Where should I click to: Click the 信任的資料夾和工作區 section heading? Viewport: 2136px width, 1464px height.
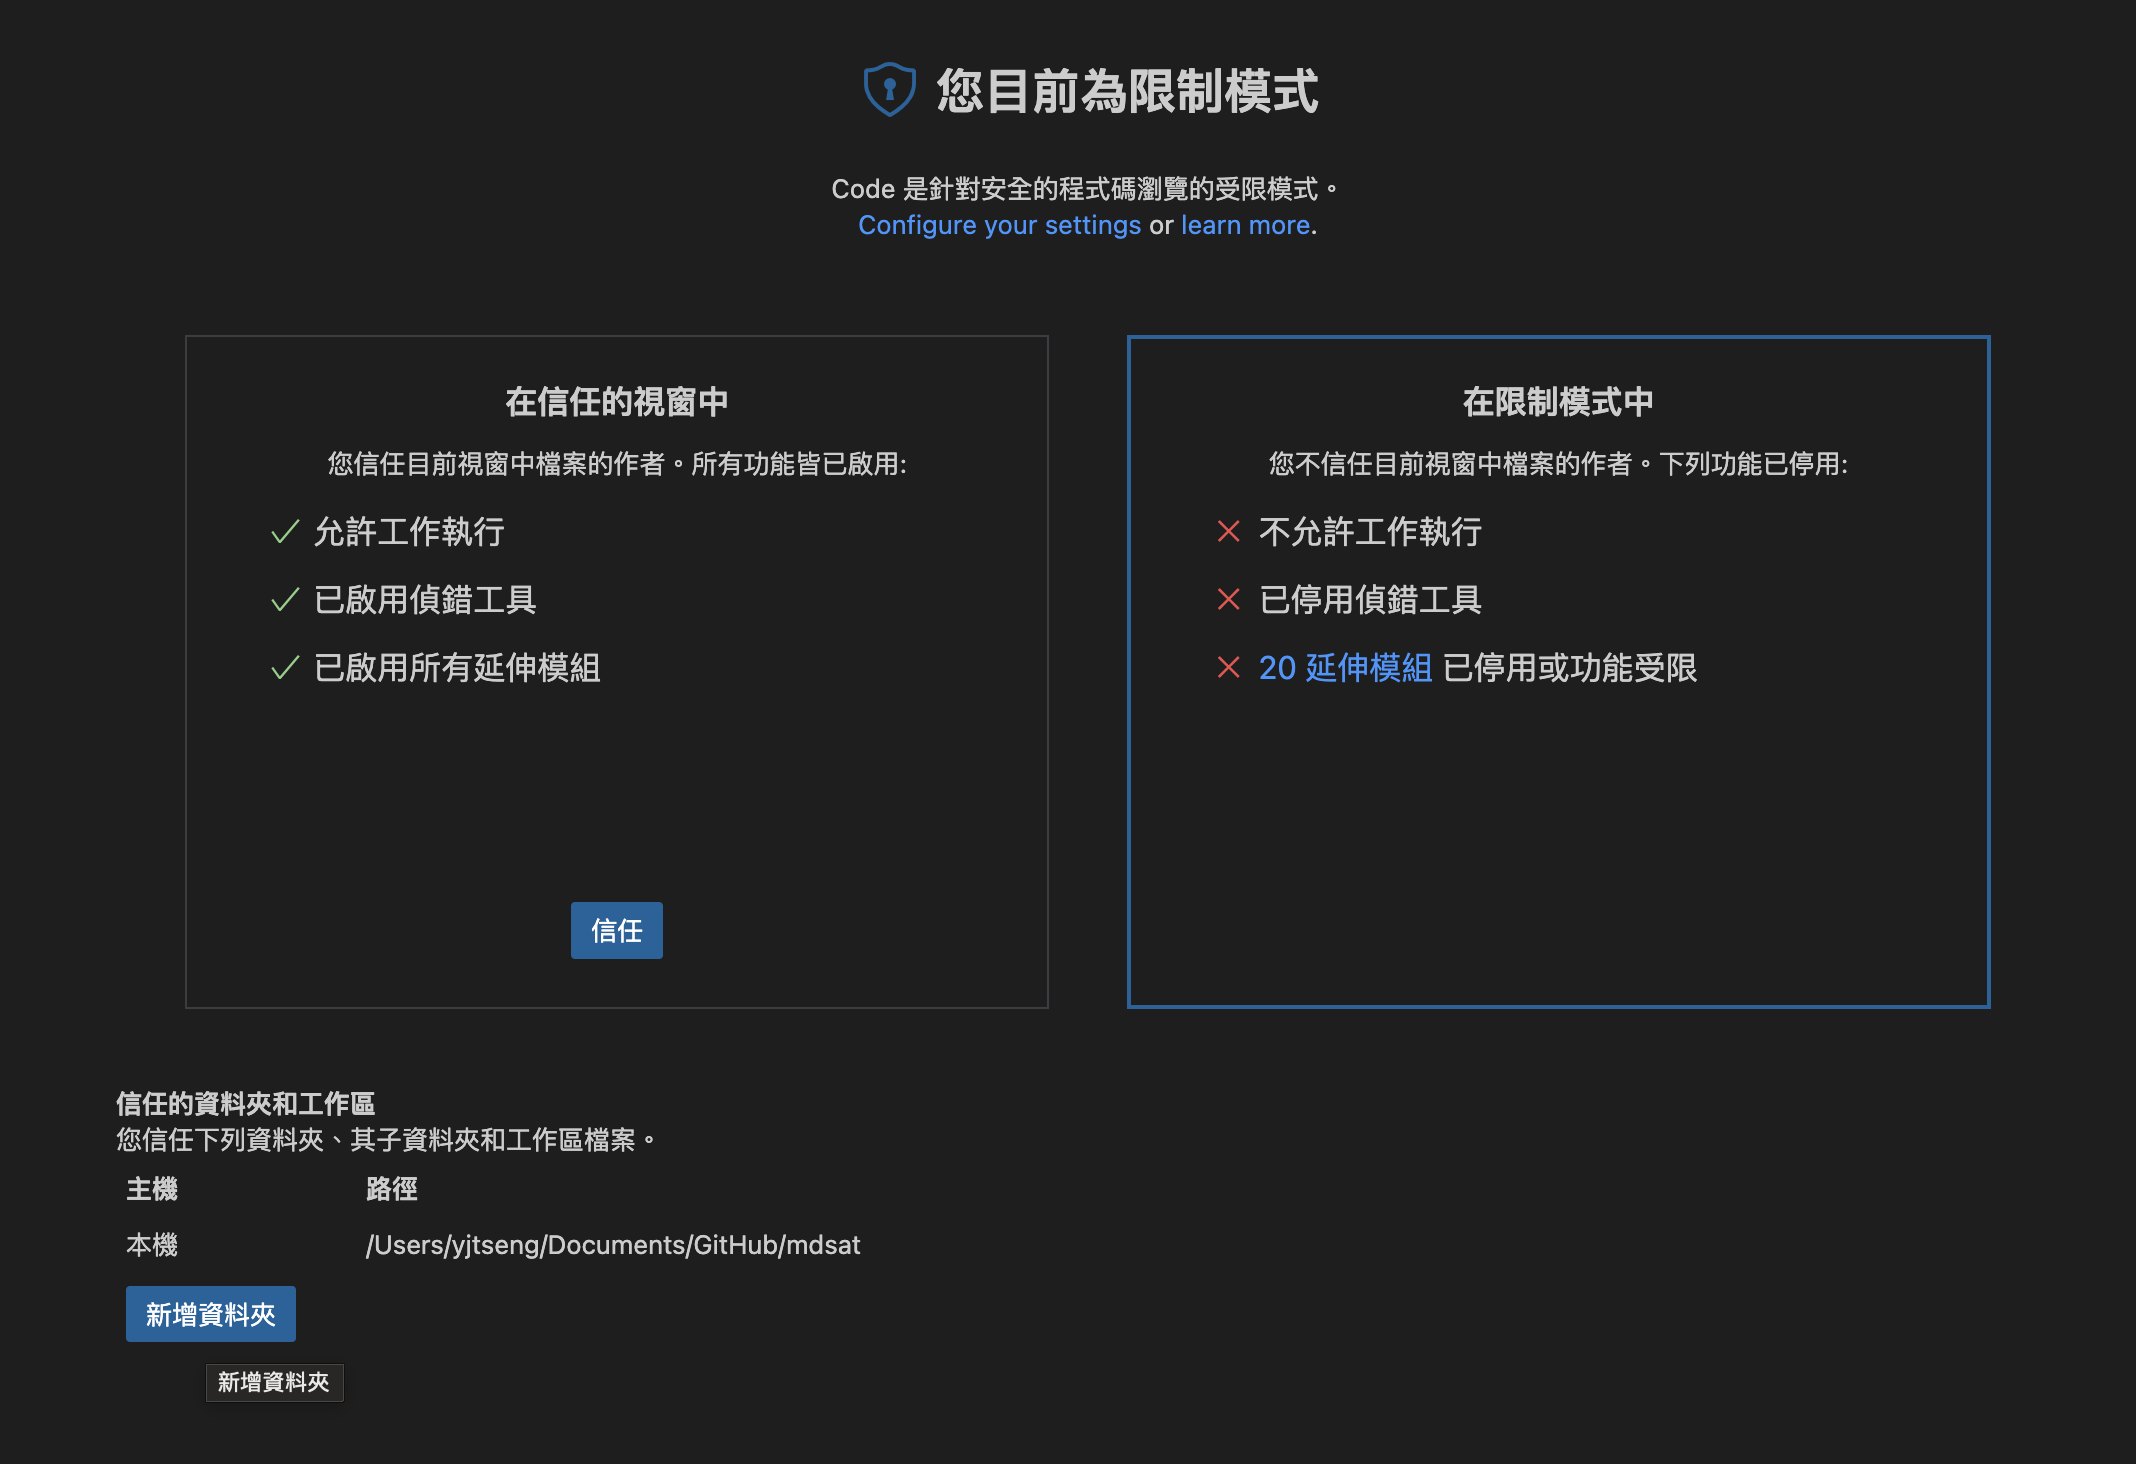click(245, 1104)
